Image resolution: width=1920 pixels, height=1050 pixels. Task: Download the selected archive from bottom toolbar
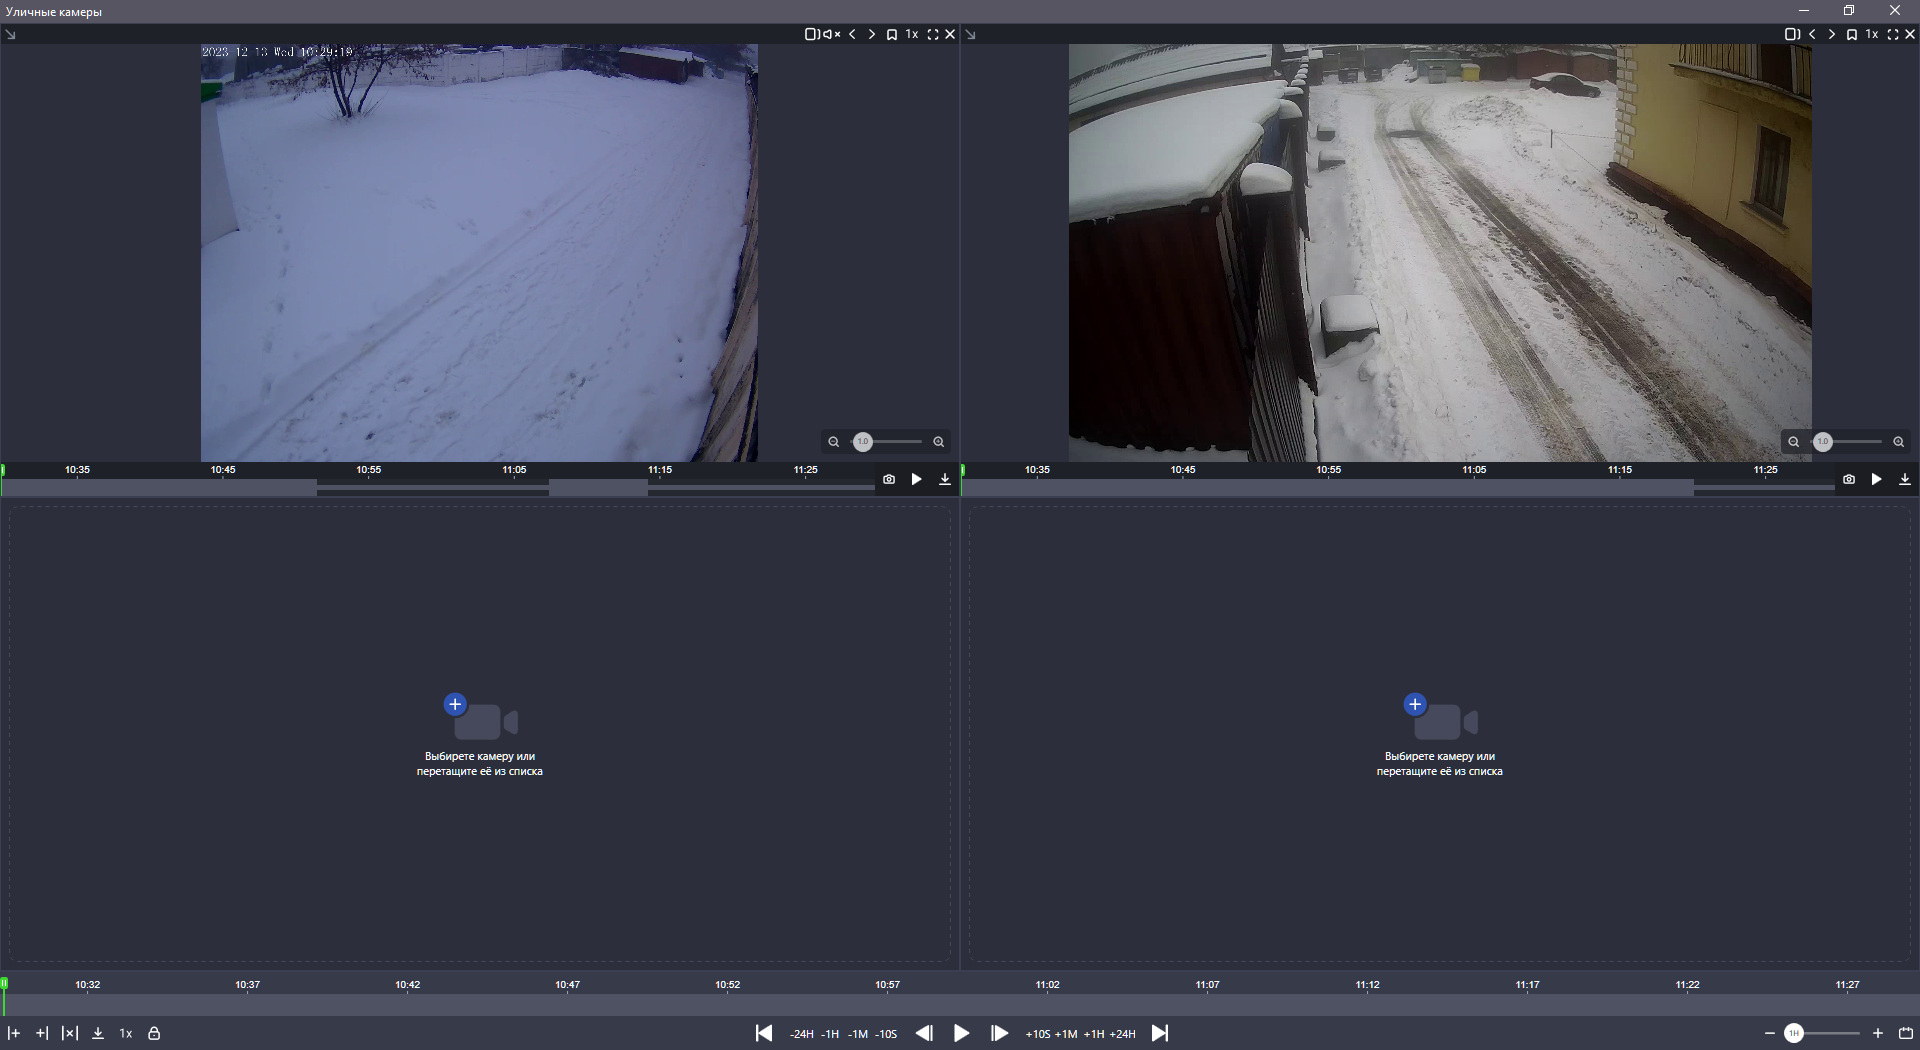pos(98,1033)
